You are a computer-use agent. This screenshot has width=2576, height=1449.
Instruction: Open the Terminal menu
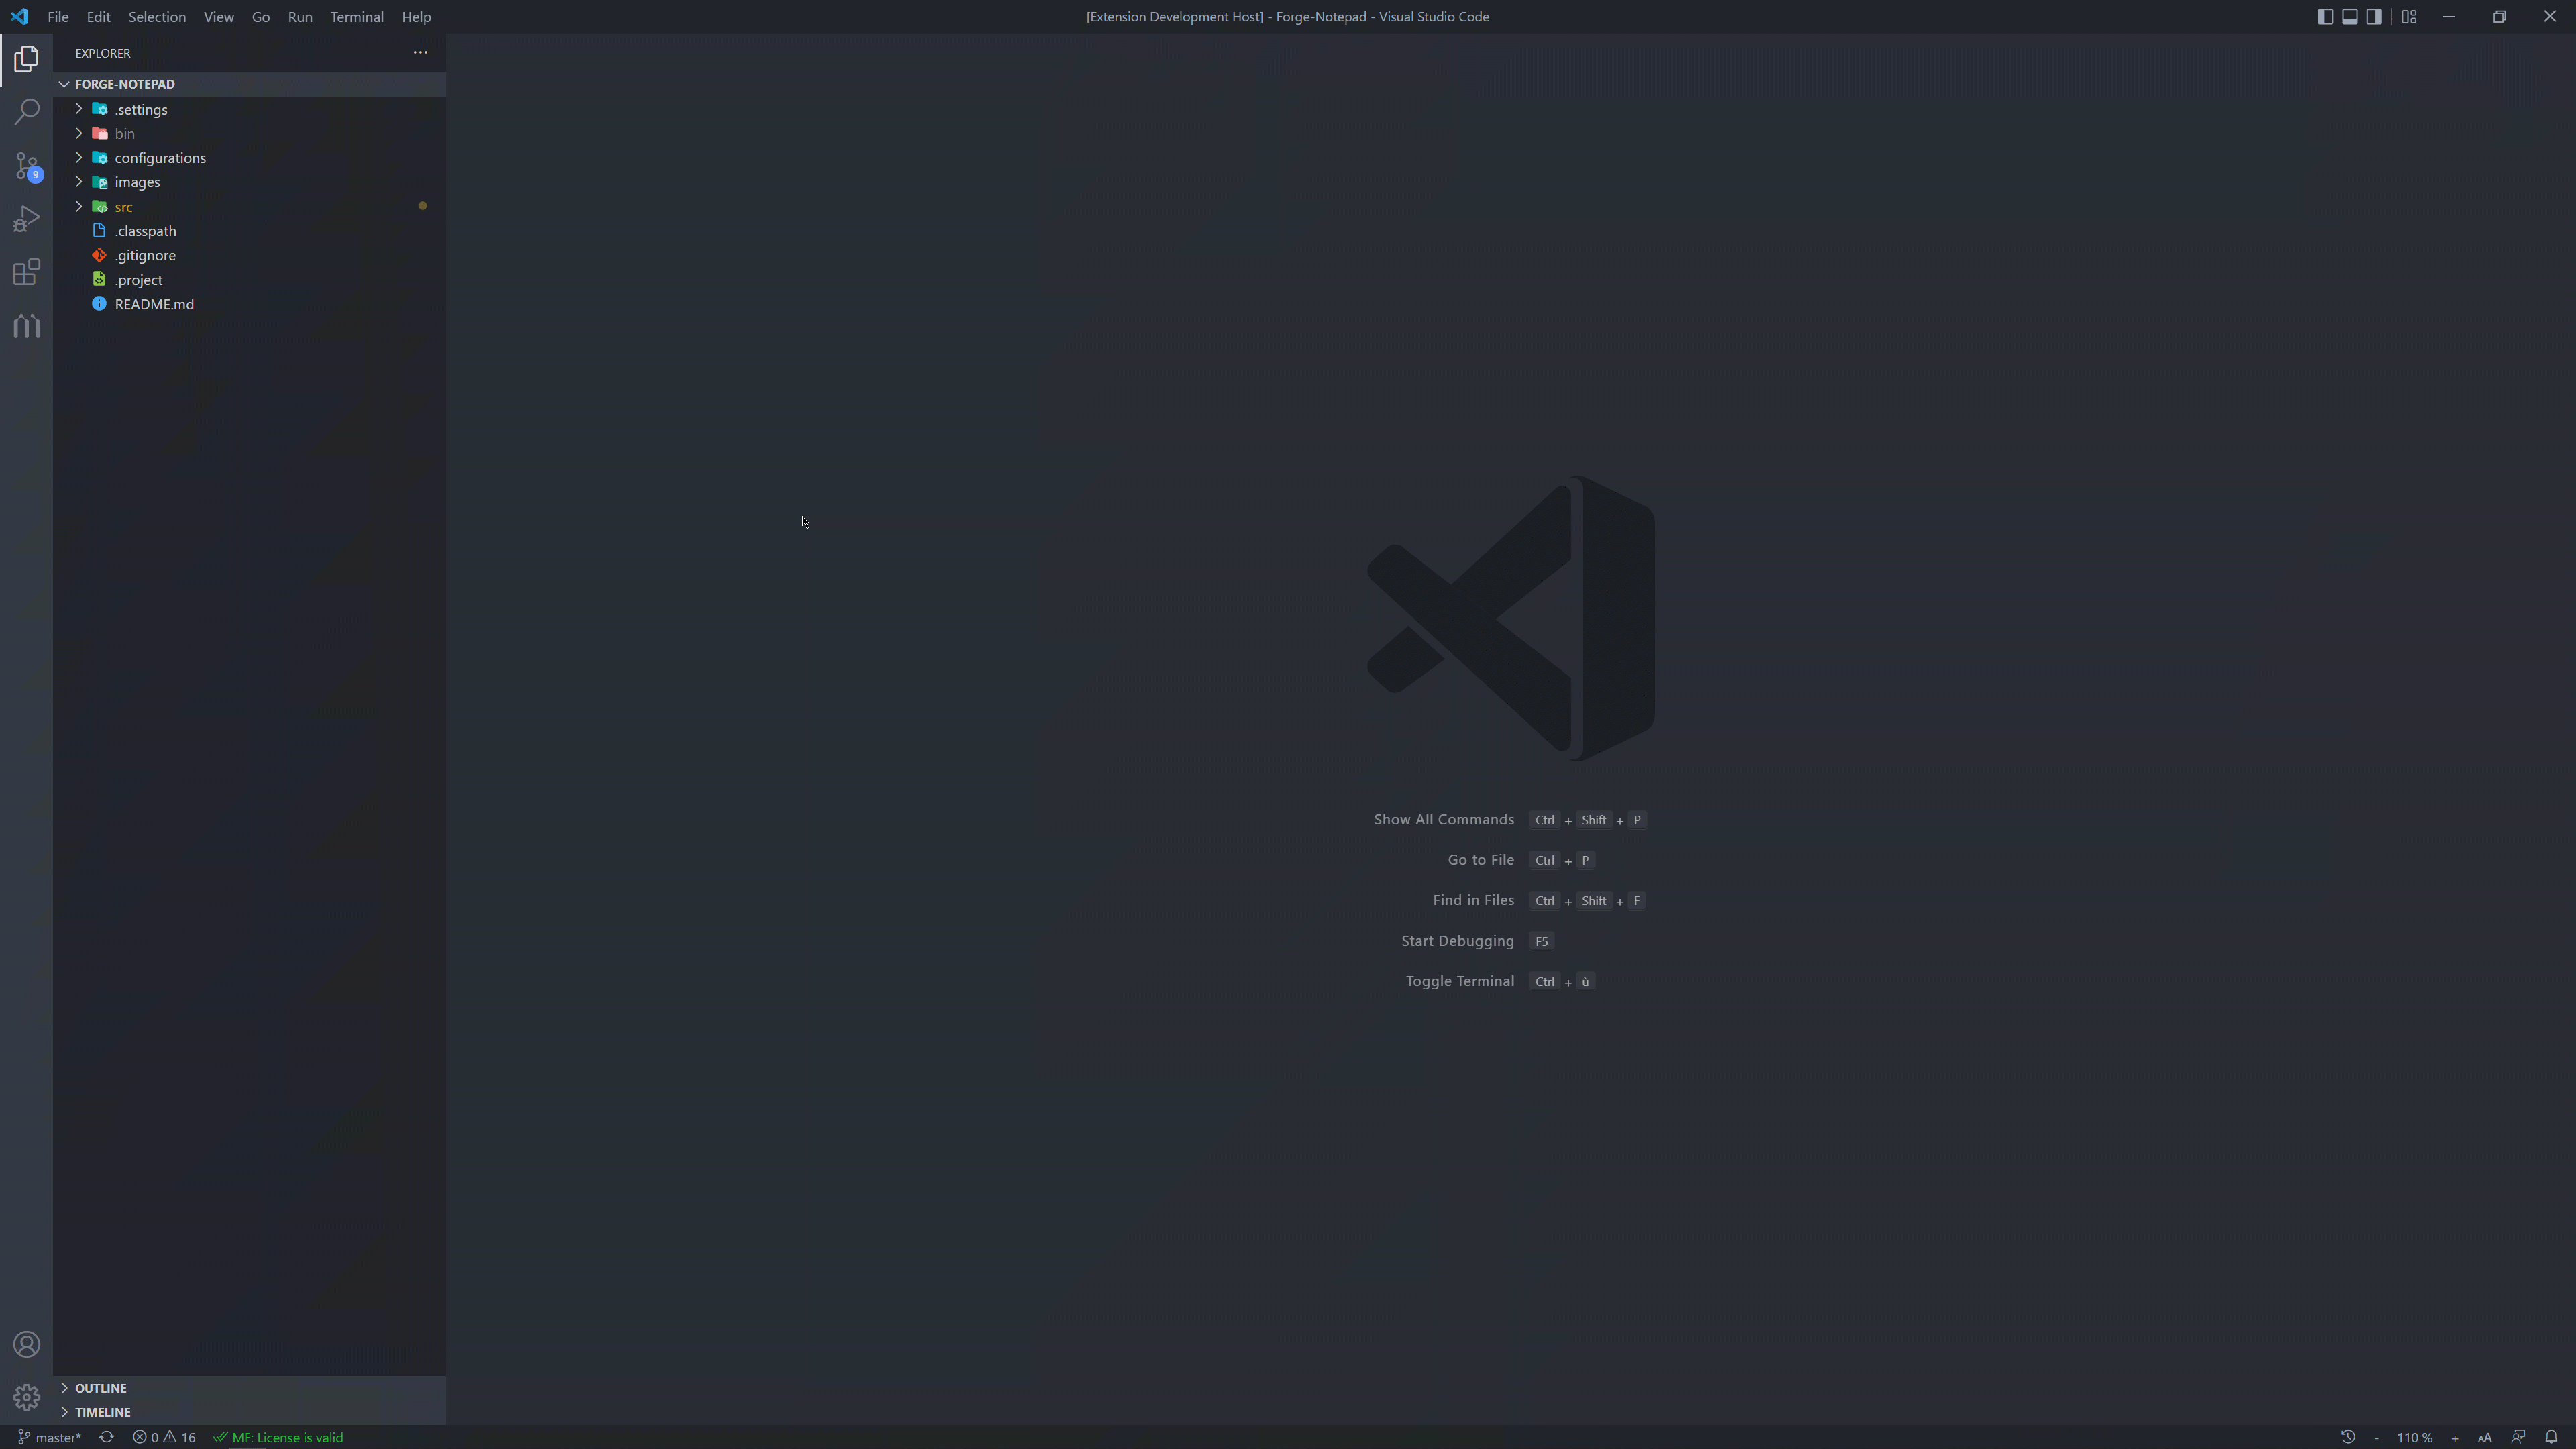357,17
